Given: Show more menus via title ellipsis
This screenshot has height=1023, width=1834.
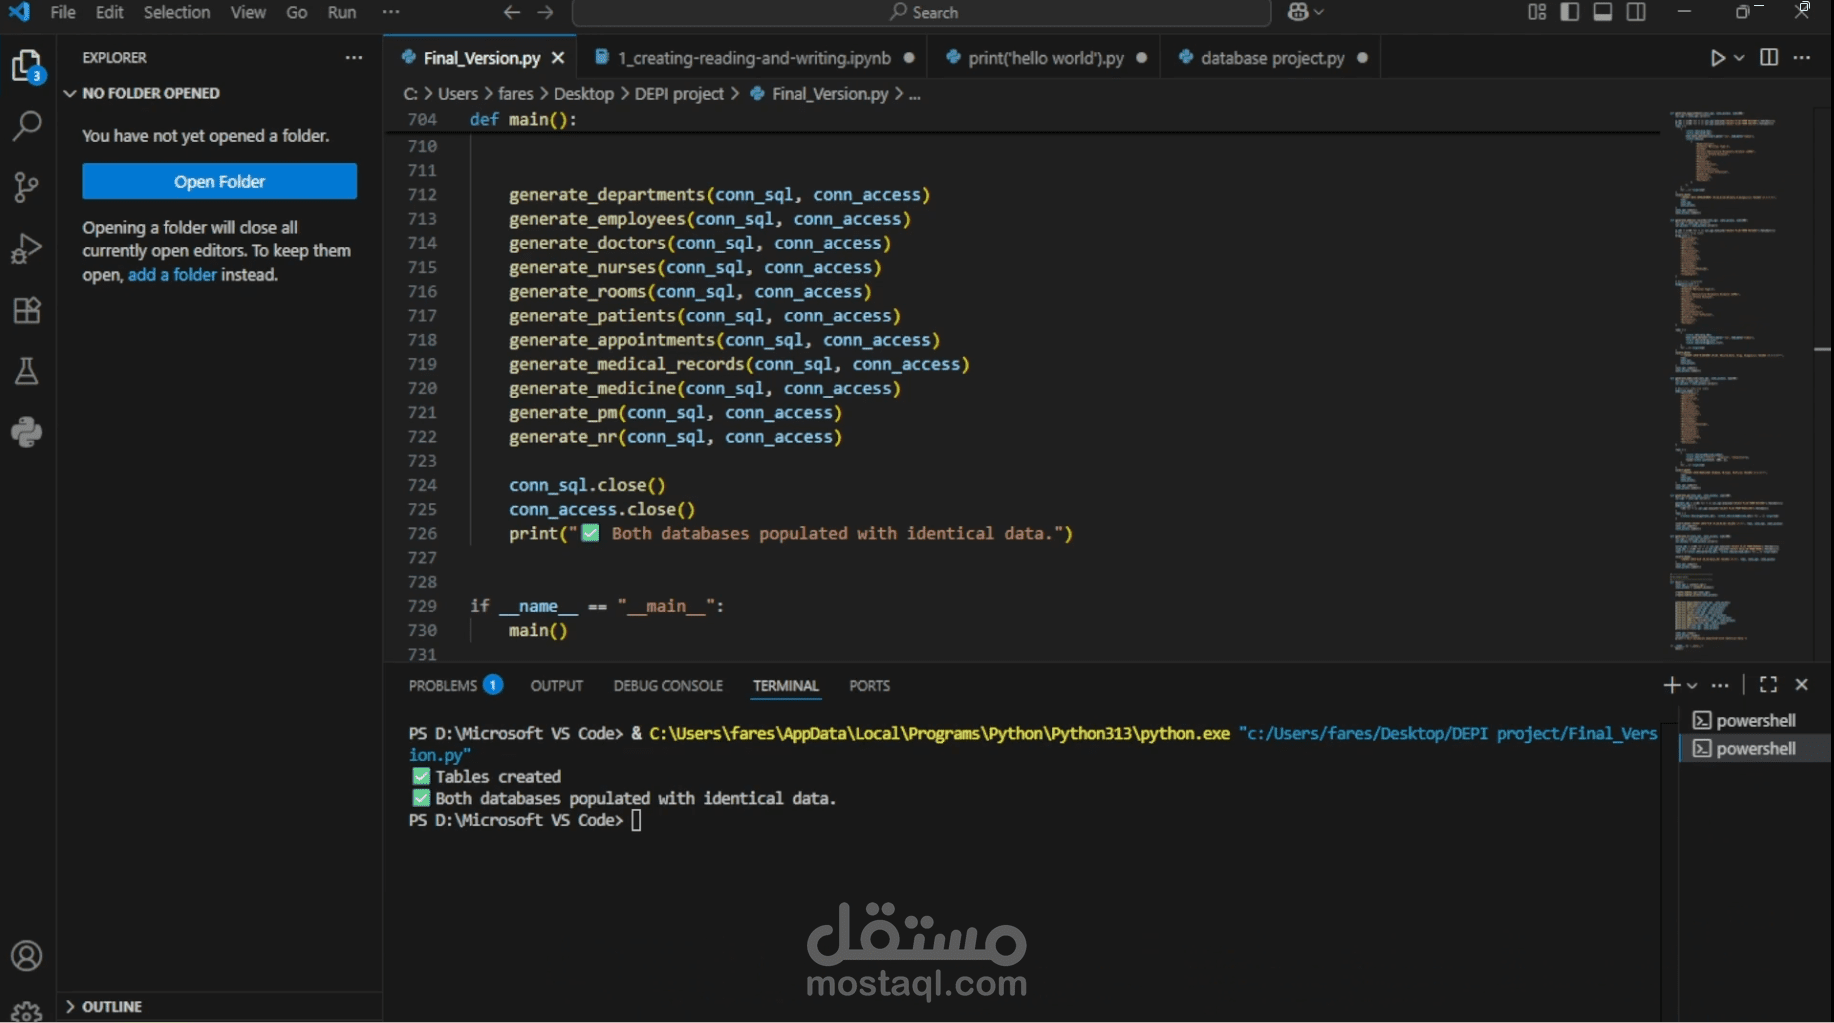Looking at the screenshot, I should coord(391,12).
